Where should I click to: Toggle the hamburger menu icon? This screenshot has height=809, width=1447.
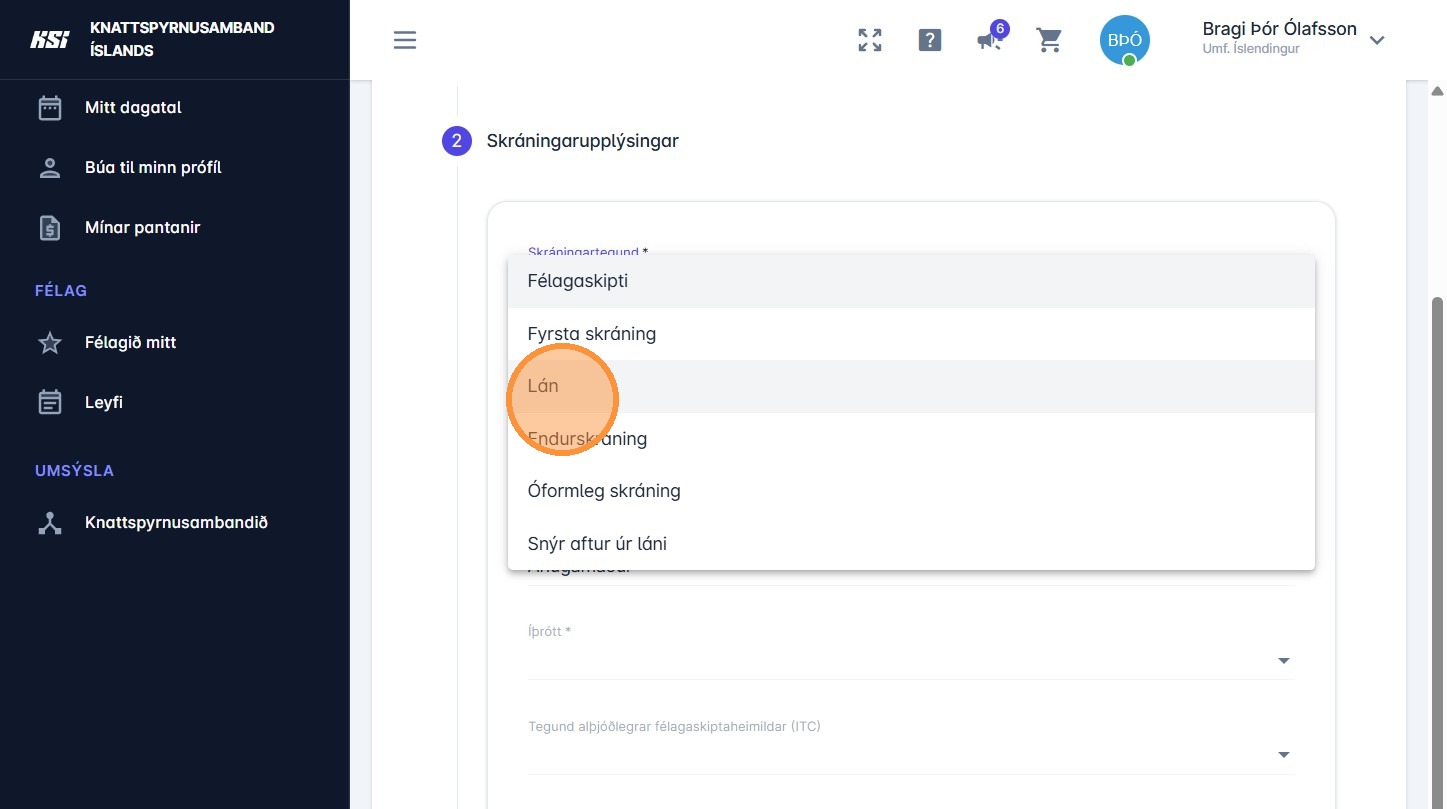(405, 40)
